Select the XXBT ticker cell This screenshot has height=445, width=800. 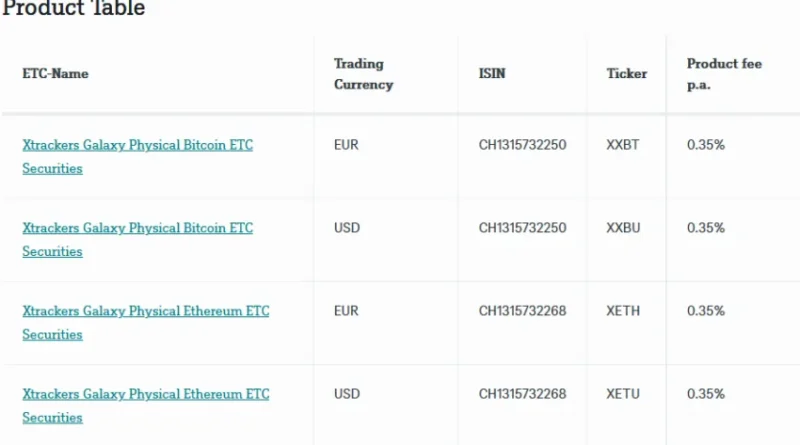click(x=622, y=145)
